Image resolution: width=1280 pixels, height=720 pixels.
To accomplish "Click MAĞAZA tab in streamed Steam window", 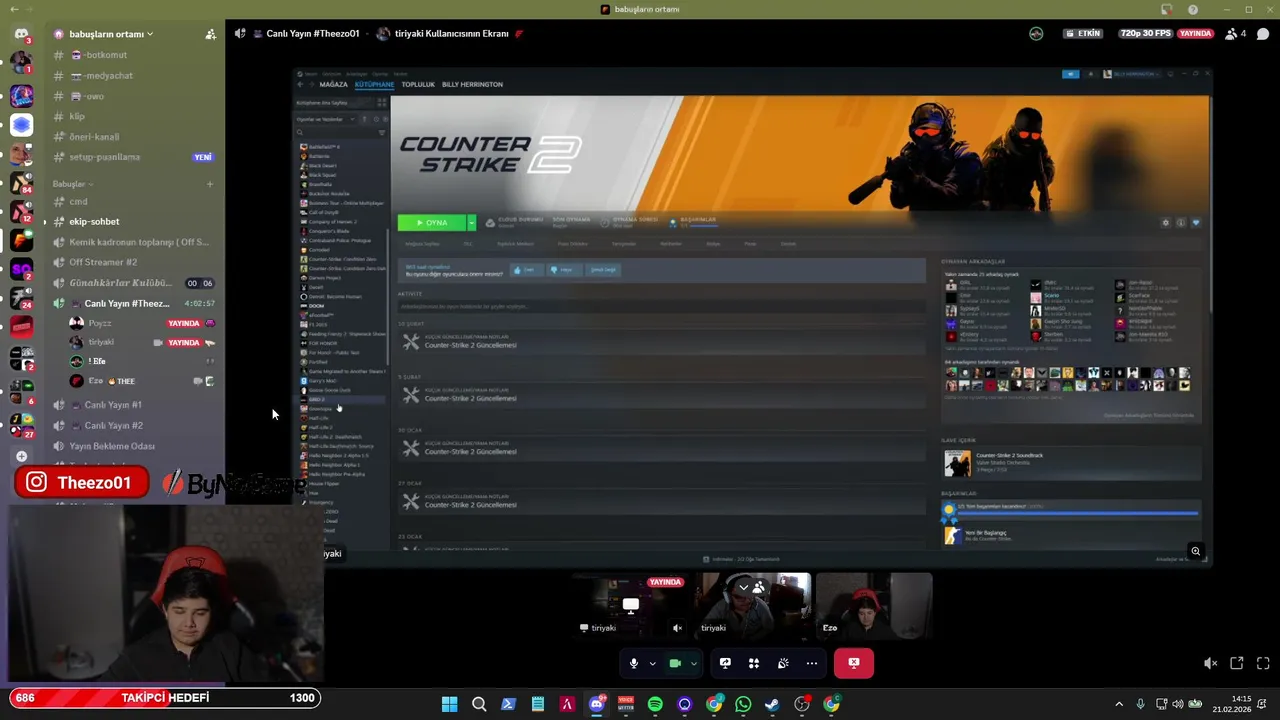I will tap(333, 84).
